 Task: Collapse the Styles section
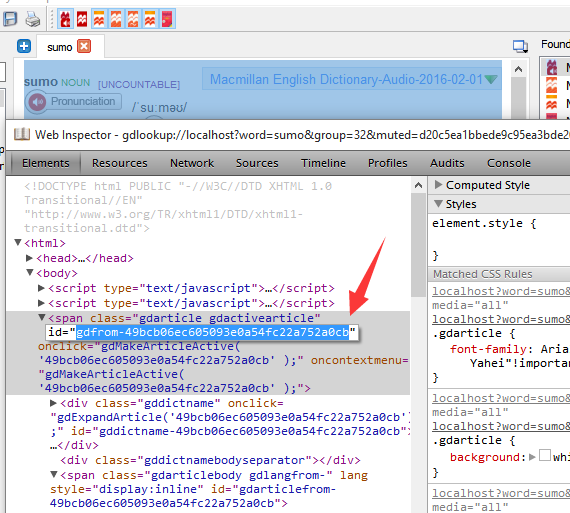tap(438, 204)
